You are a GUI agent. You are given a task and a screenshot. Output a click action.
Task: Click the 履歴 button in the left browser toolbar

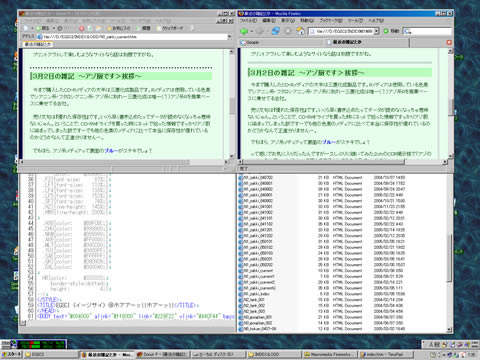click(143, 28)
